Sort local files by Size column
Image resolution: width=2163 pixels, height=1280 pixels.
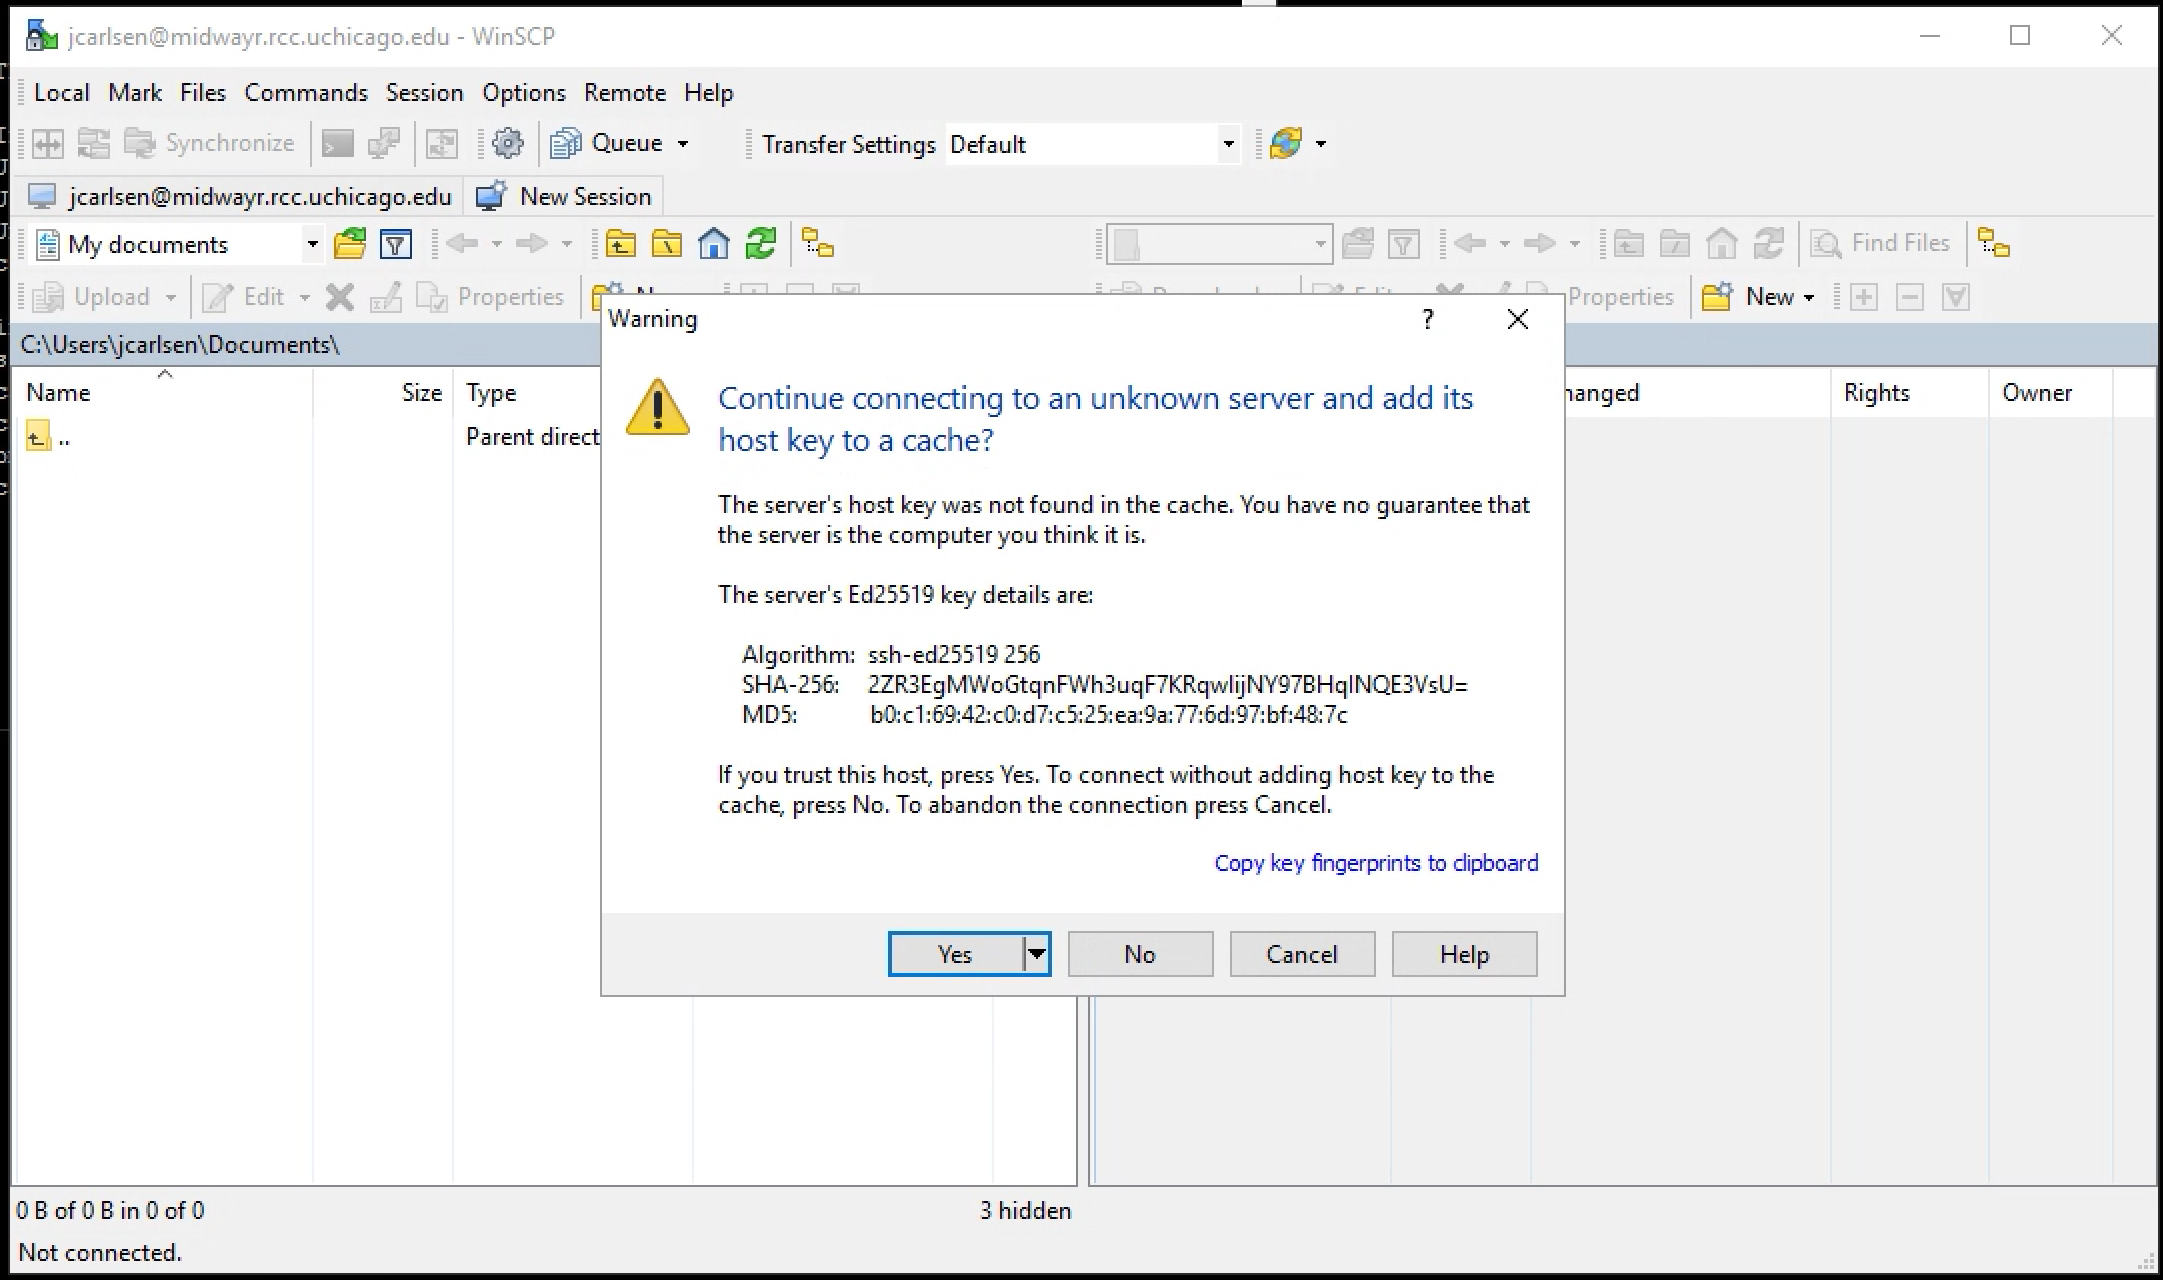[383, 393]
